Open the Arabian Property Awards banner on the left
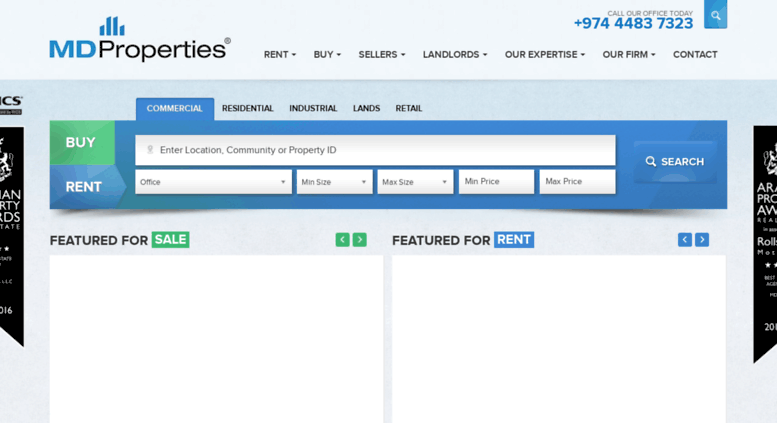Image resolution: width=777 pixels, height=423 pixels. pos(11,235)
